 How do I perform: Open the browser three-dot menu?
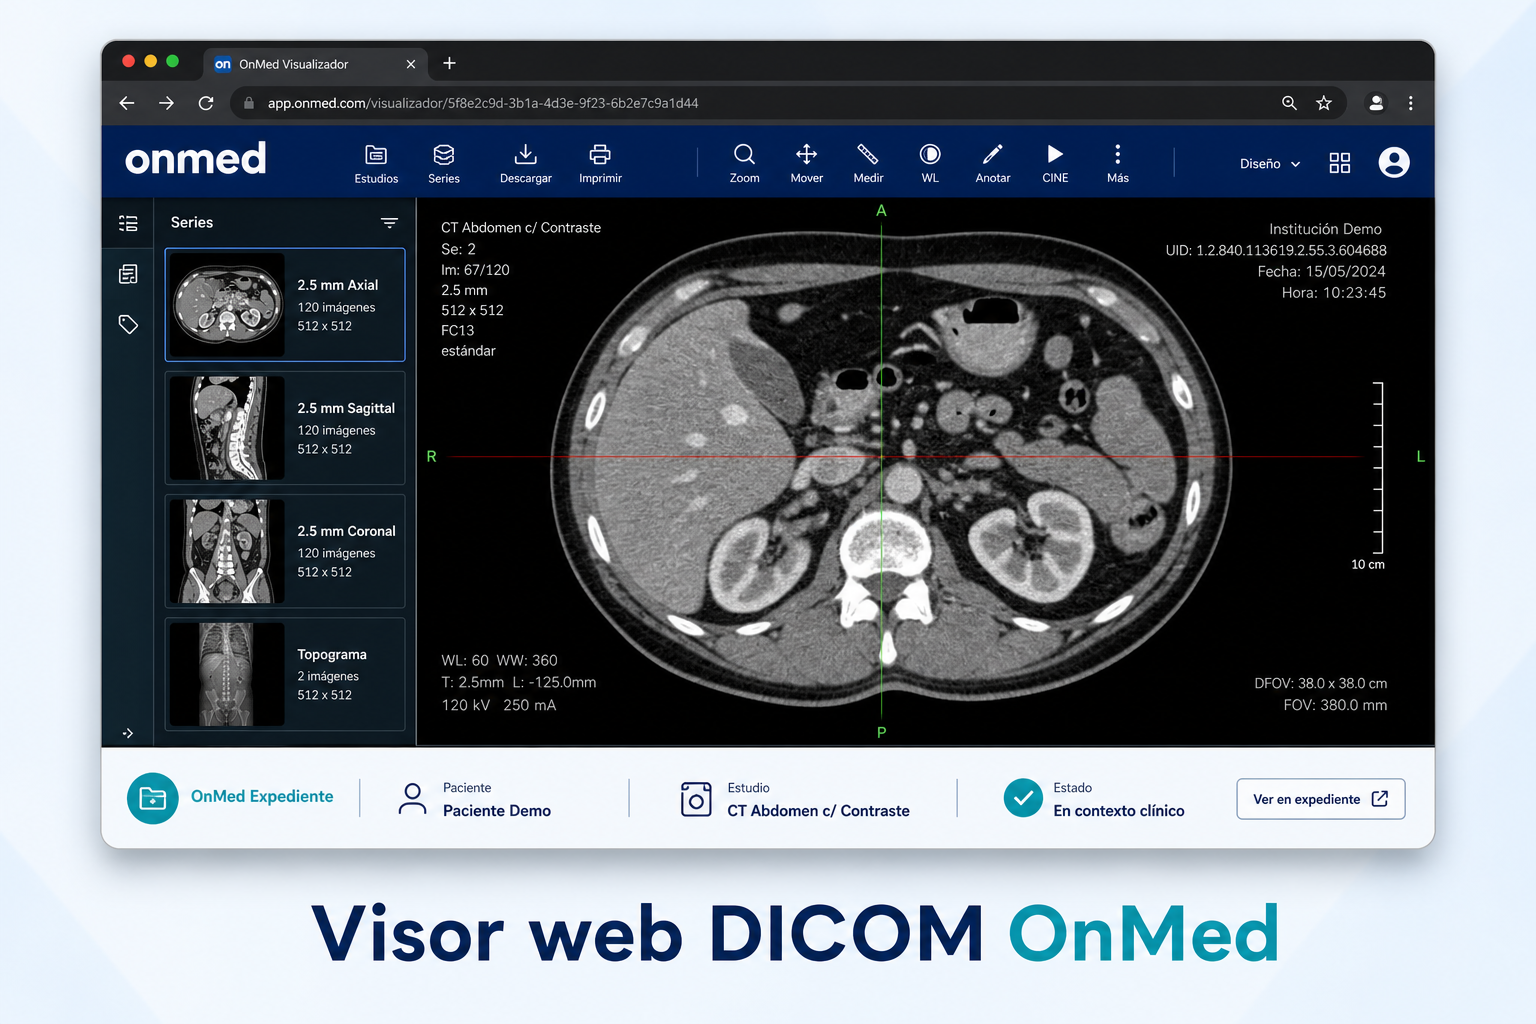1411,103
